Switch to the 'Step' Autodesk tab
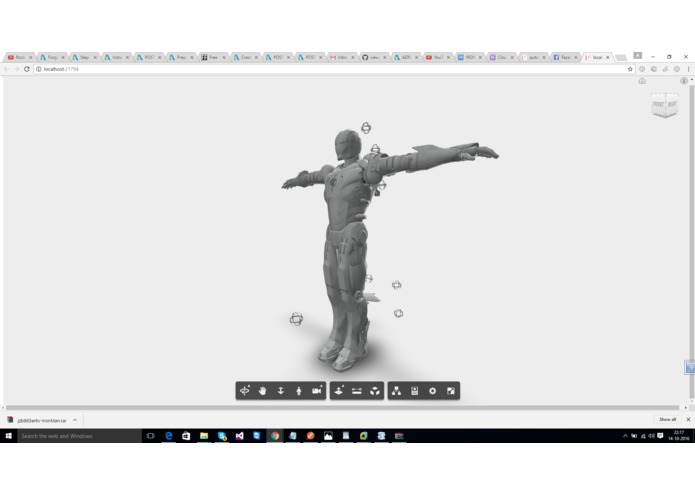 tap(84, 57)
